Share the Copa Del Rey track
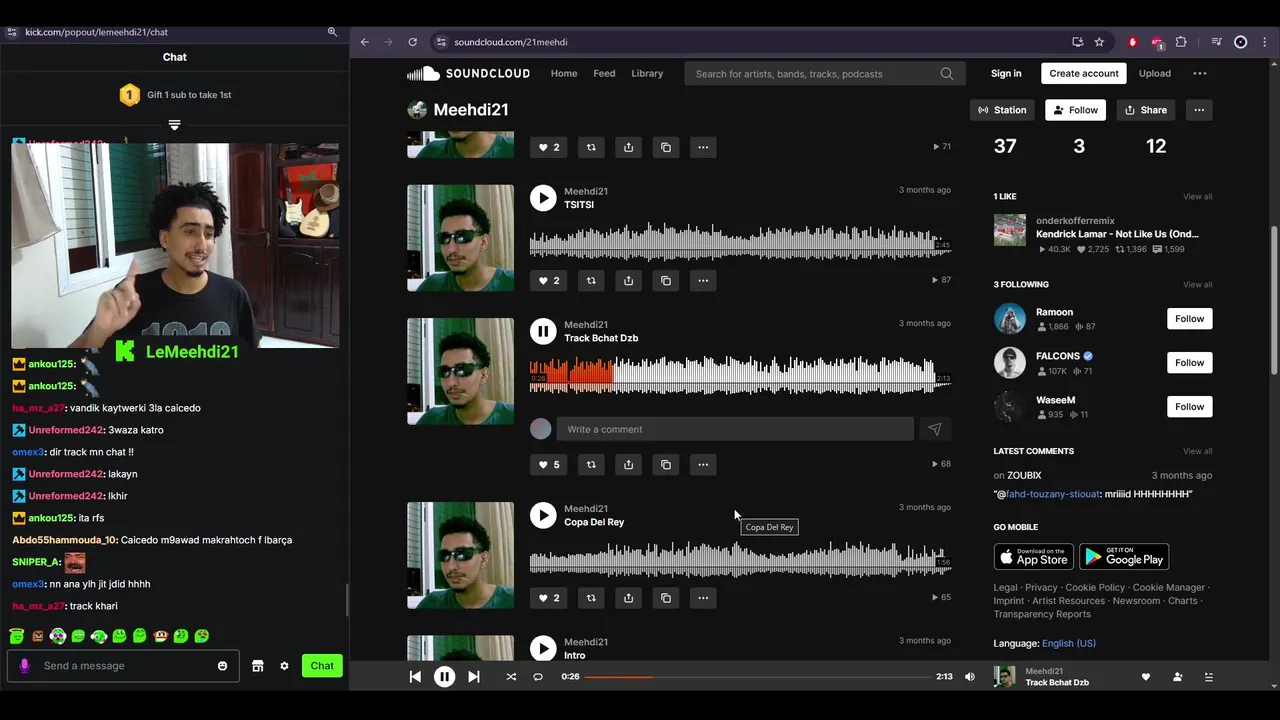1280x720 pixels. (628, 598)
